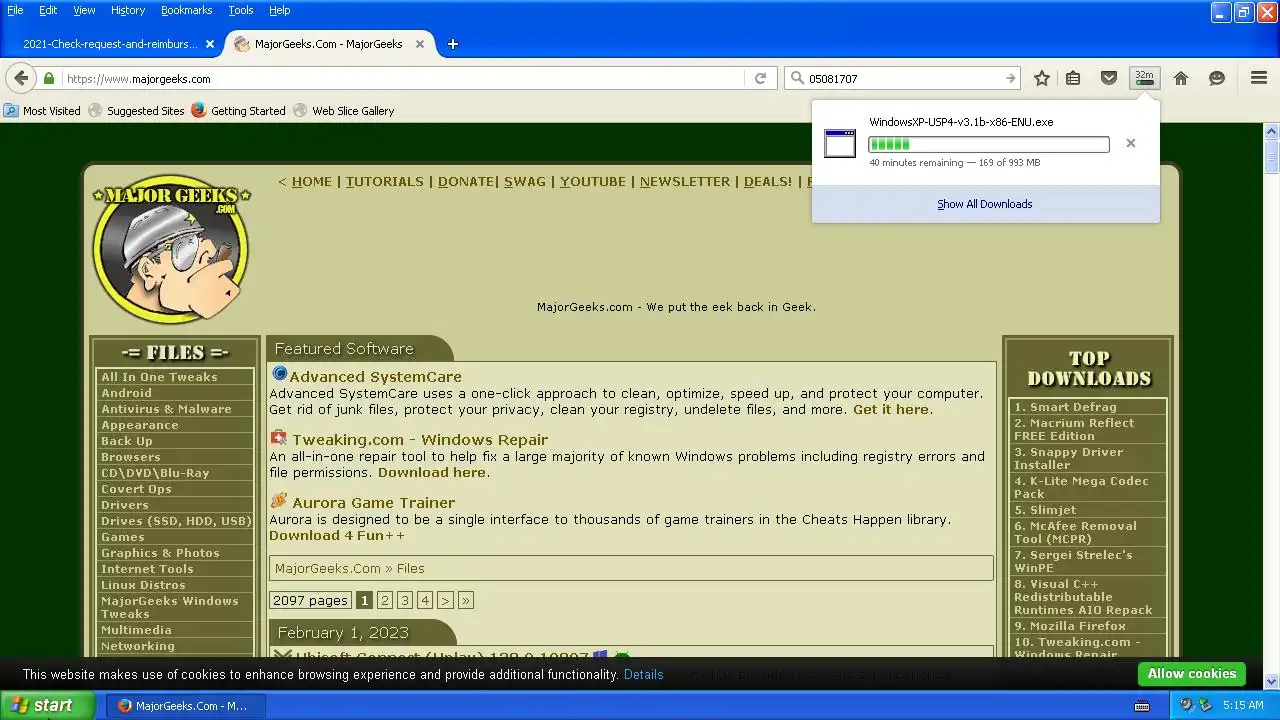Bookmark this page with the star icon

point(1042,78)
